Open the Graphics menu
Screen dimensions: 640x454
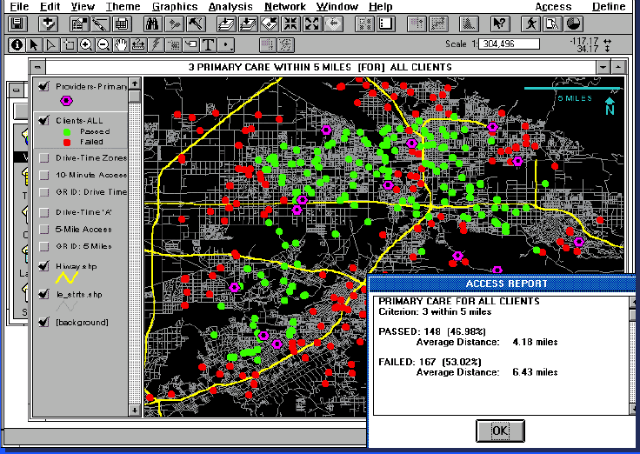tap(175, 7)
